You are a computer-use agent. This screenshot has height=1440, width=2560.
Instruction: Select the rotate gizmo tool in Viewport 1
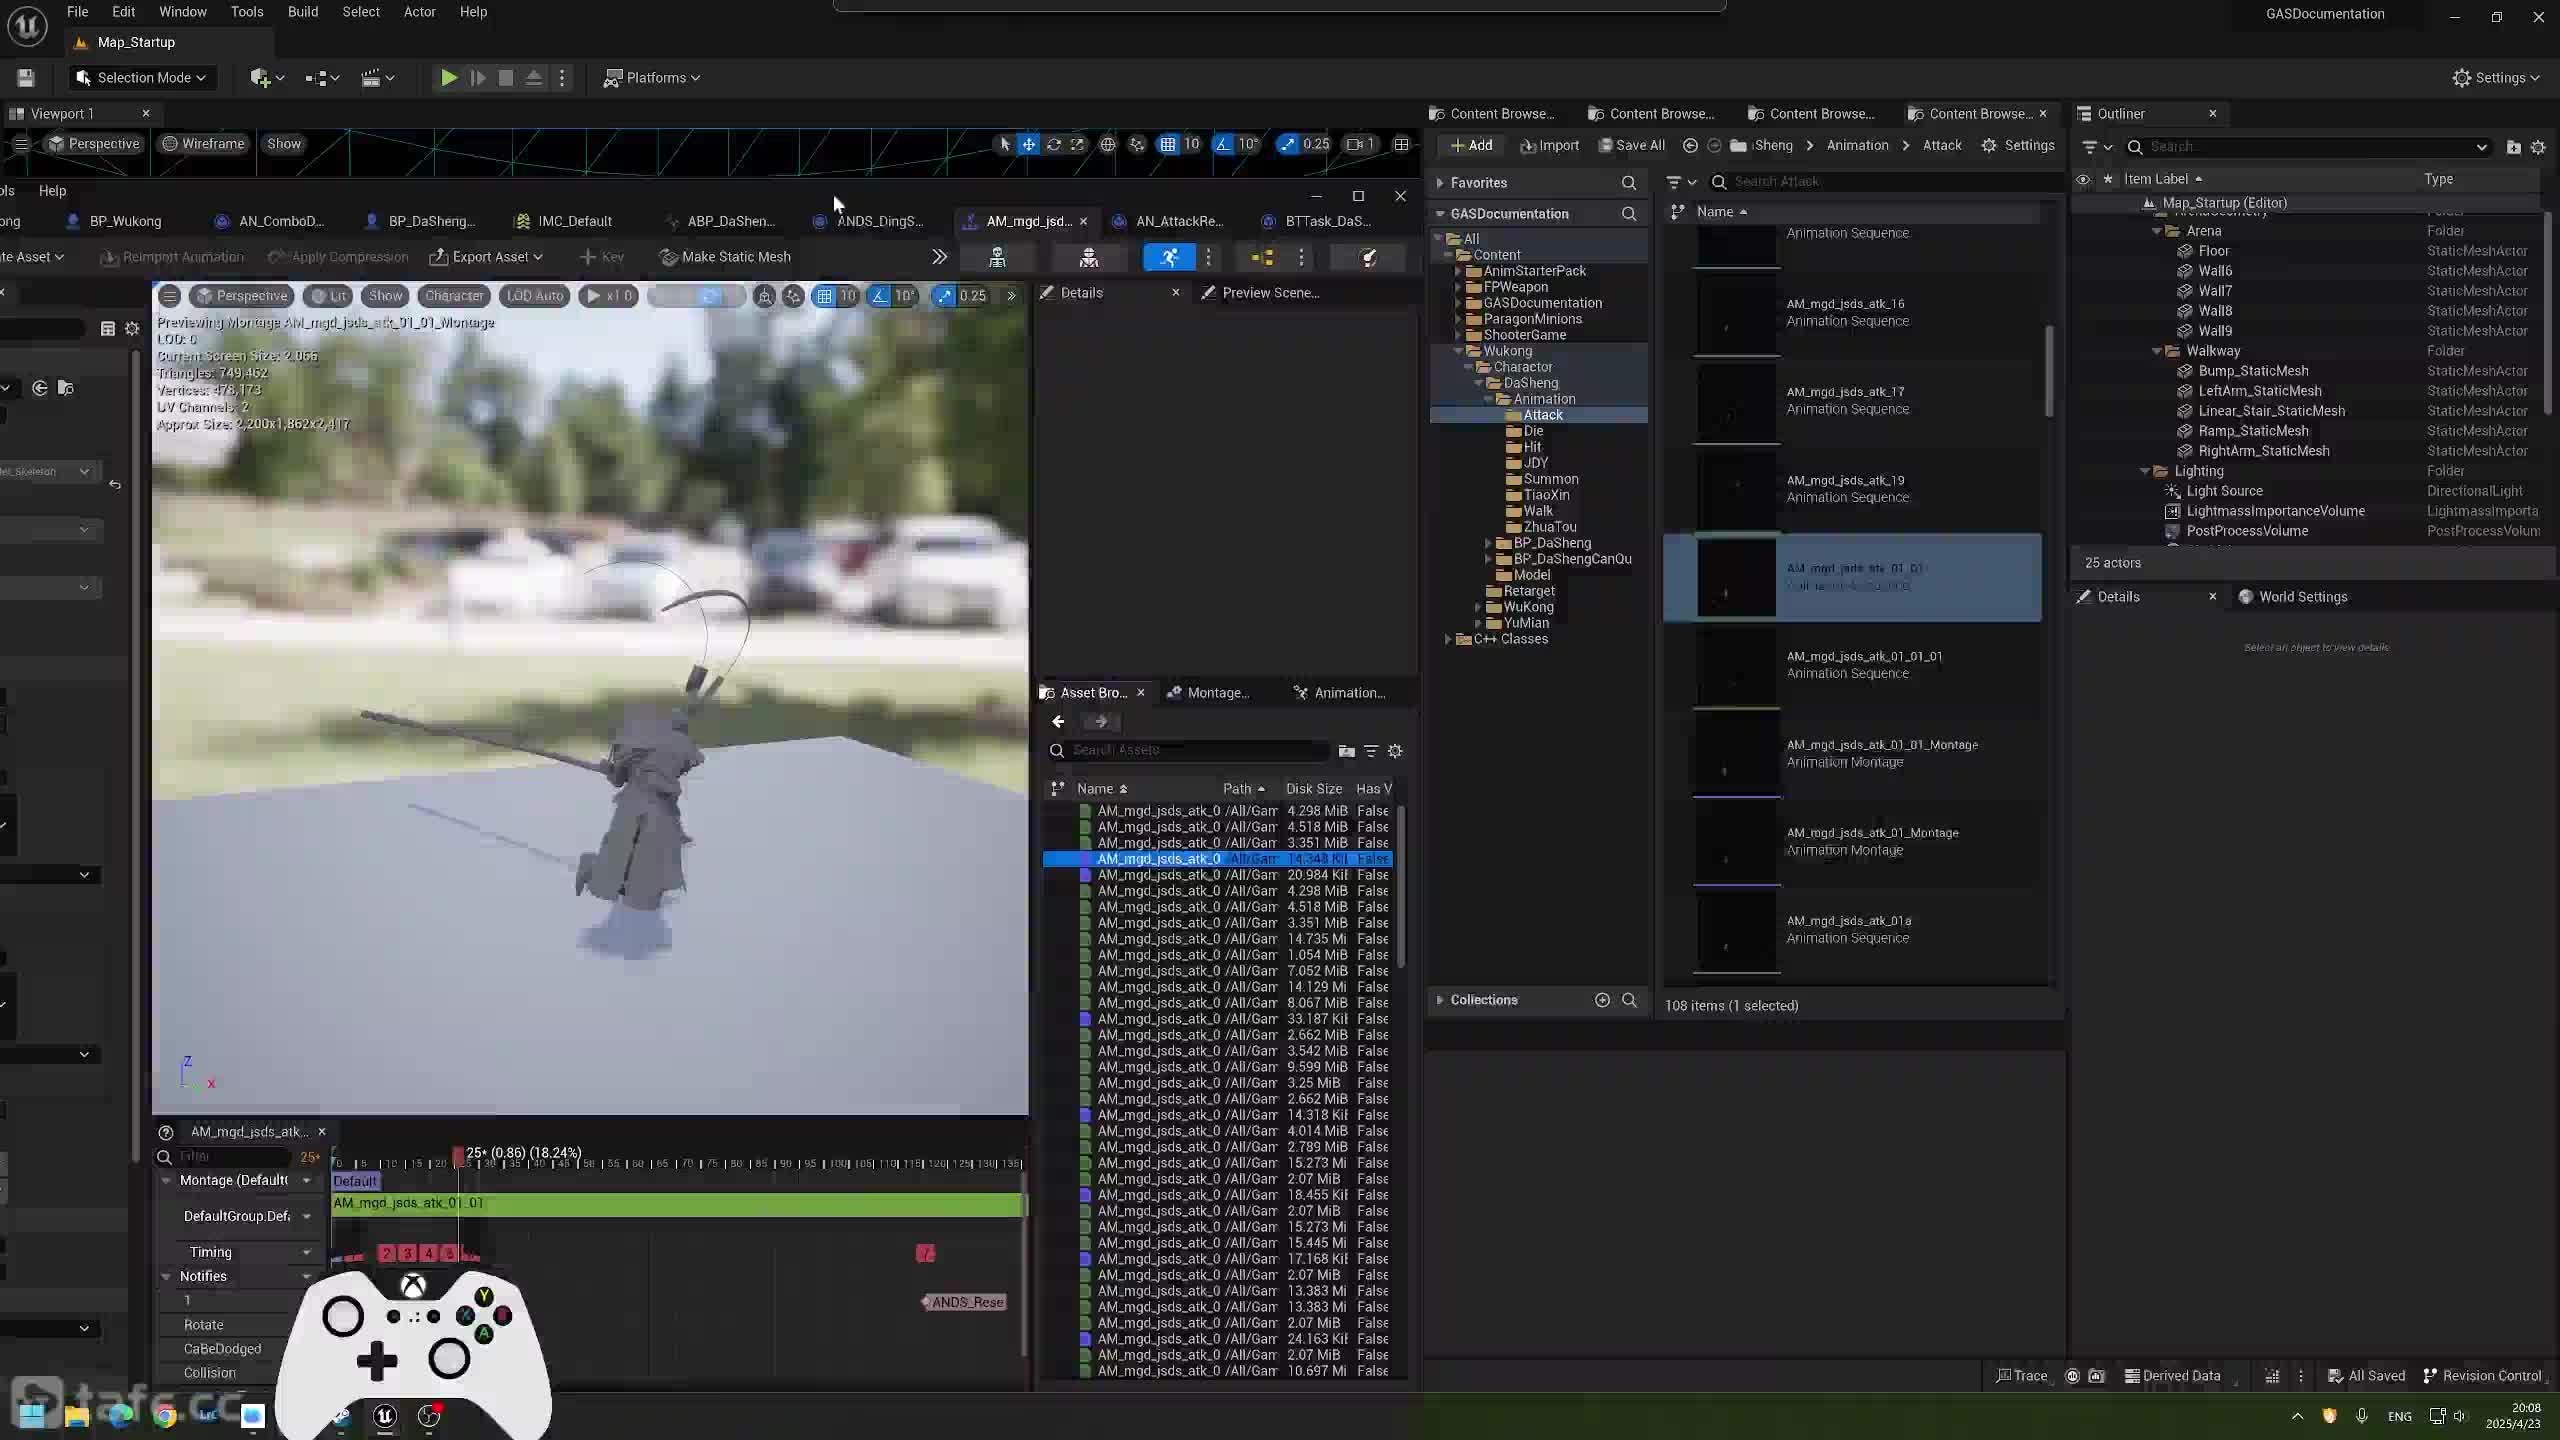click(1053, 144)
